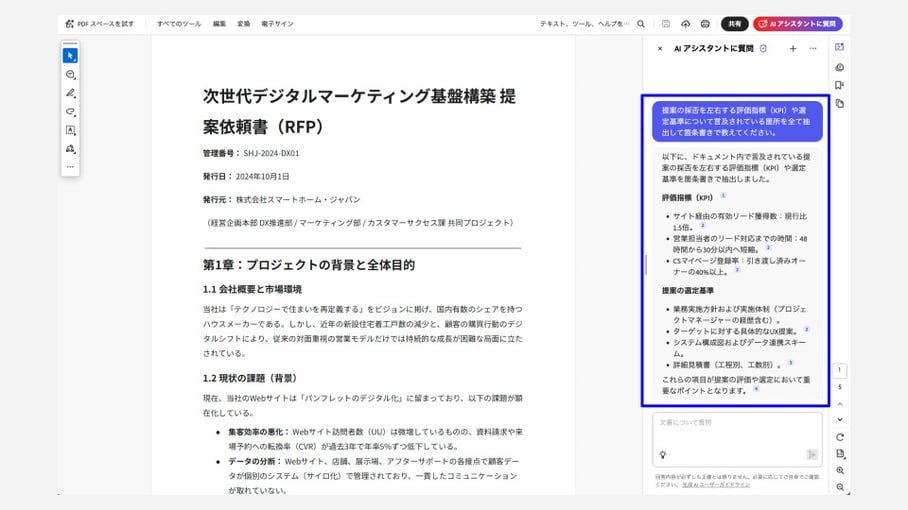Expand the more tools ellipsis in the left toolbar
The image size is (908, 510).
click(x=70, y=167)
